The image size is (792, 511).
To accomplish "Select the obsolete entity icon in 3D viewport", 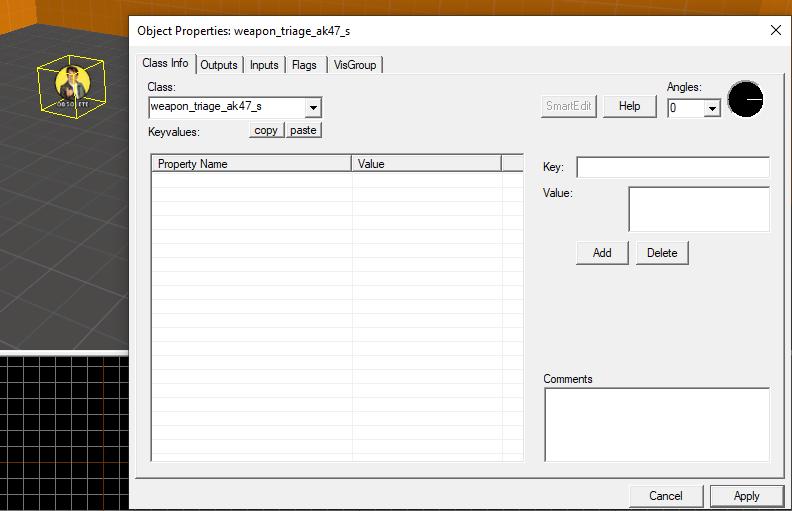I will point(72,86).
